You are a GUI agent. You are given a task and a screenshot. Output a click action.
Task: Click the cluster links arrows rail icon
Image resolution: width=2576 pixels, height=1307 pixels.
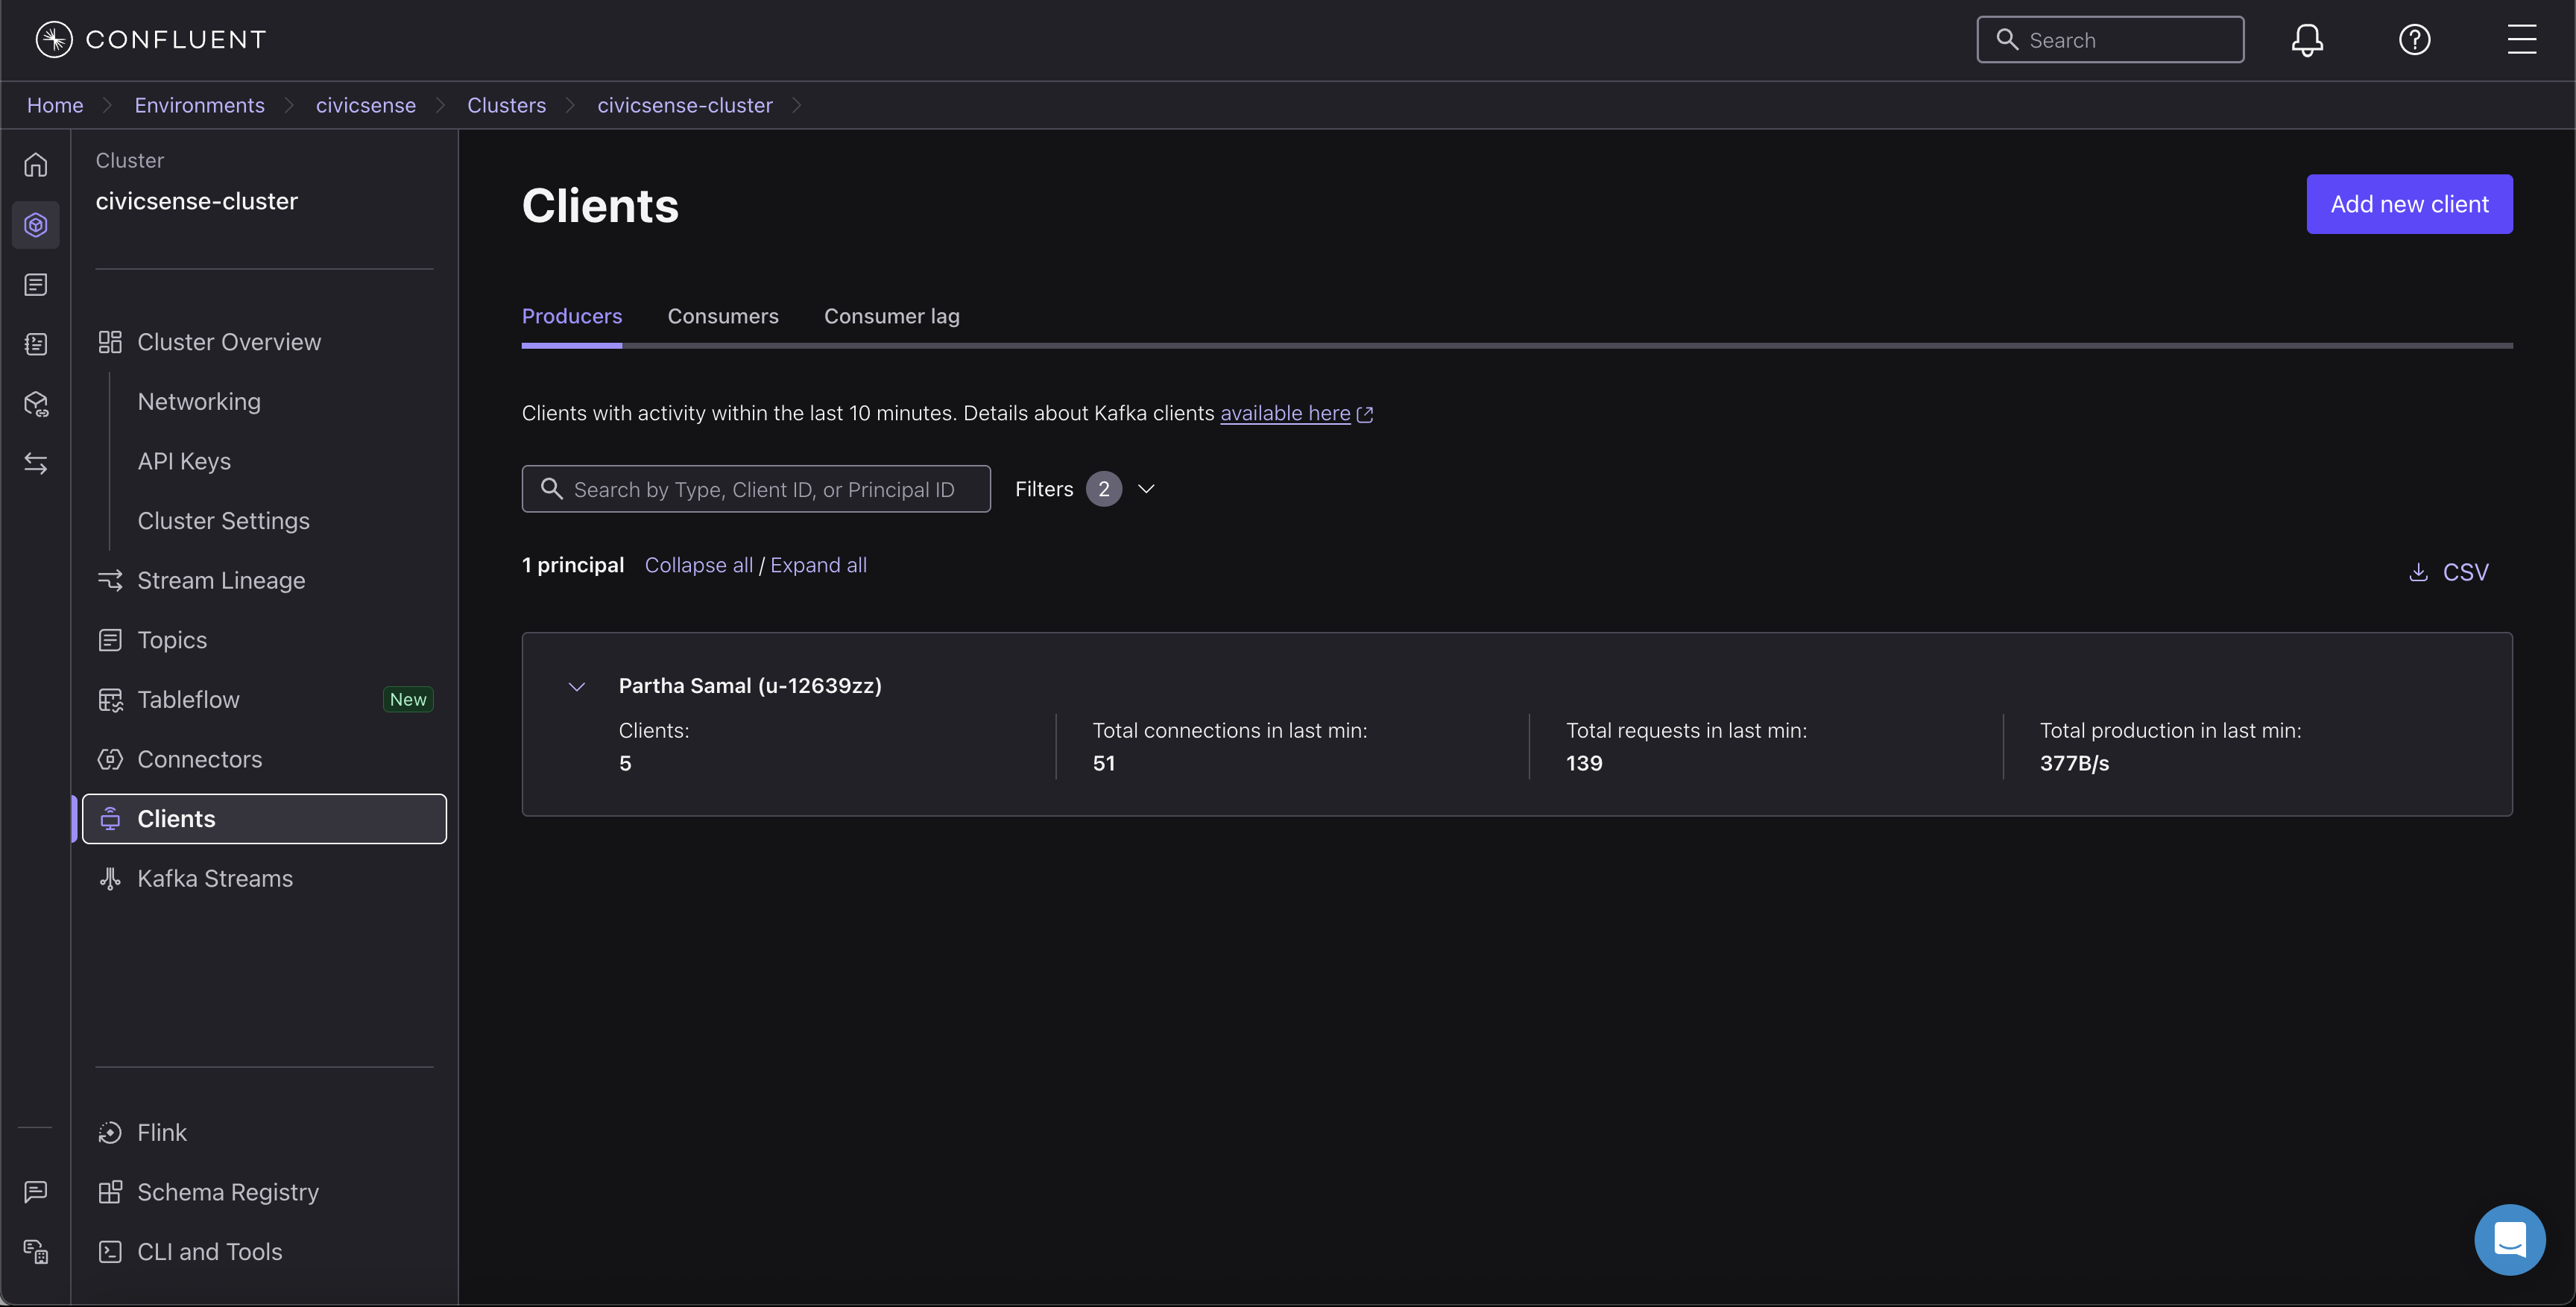coord(36,463)
